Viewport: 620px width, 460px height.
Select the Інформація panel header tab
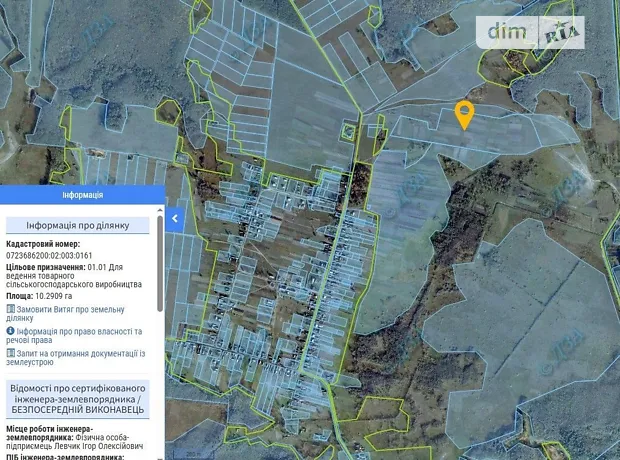(x=82, y=195)
